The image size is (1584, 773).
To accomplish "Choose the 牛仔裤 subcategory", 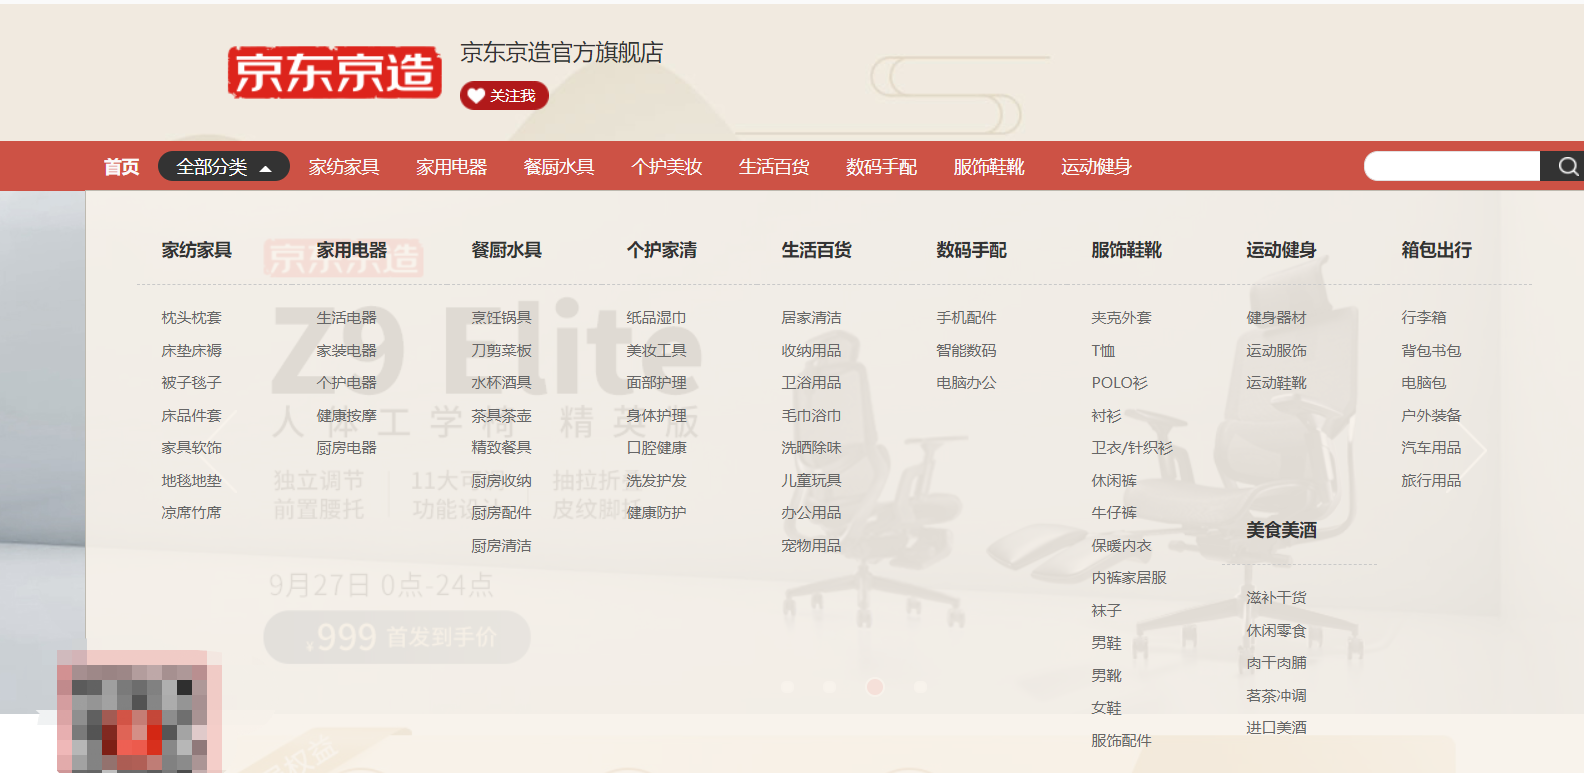I will [1114, 513].
